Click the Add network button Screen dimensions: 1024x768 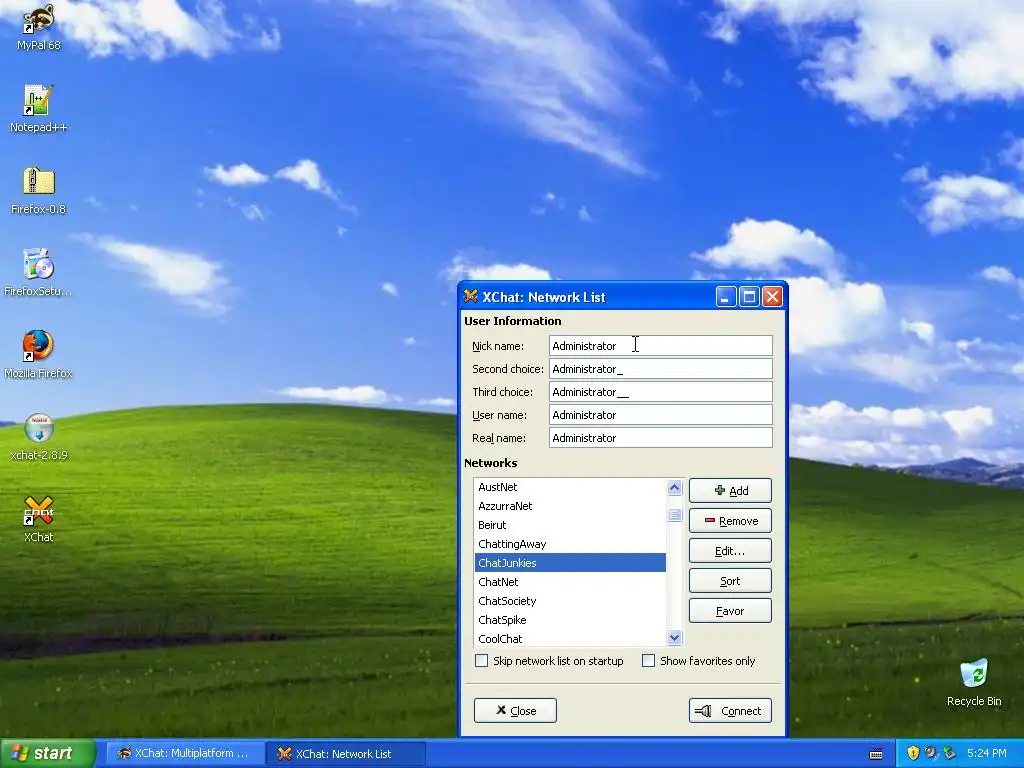[730, 490]
